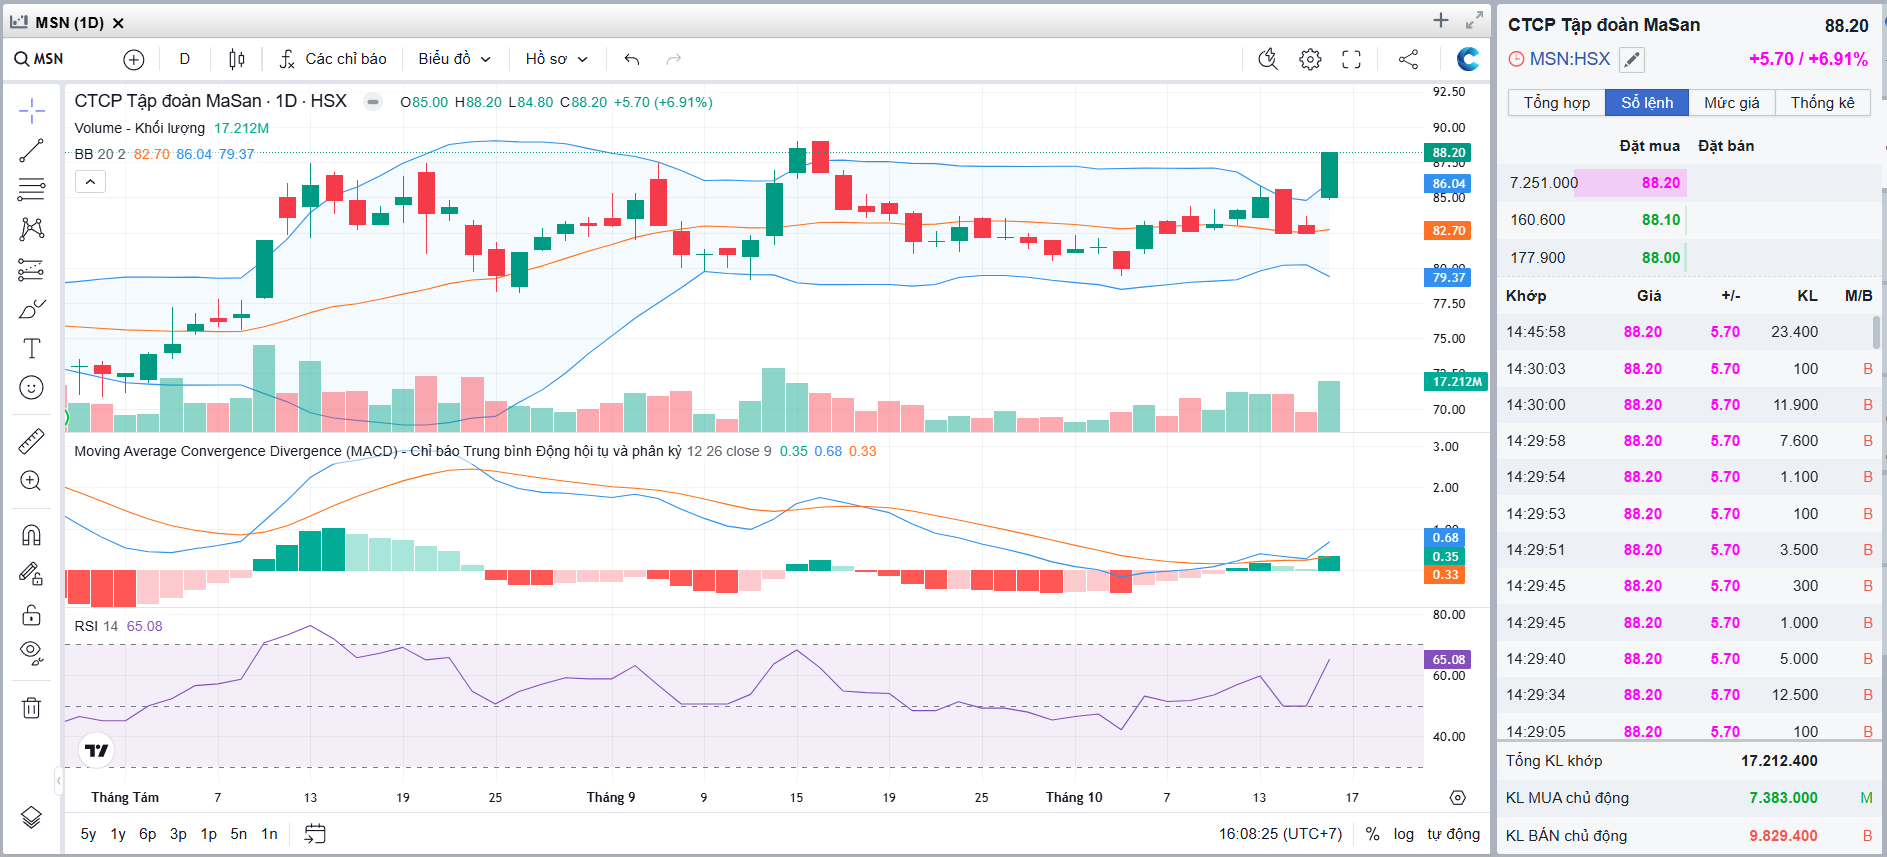Click the share chart icon
The height and width of the screenshot is (857, 1887).
coord(1408,59)
